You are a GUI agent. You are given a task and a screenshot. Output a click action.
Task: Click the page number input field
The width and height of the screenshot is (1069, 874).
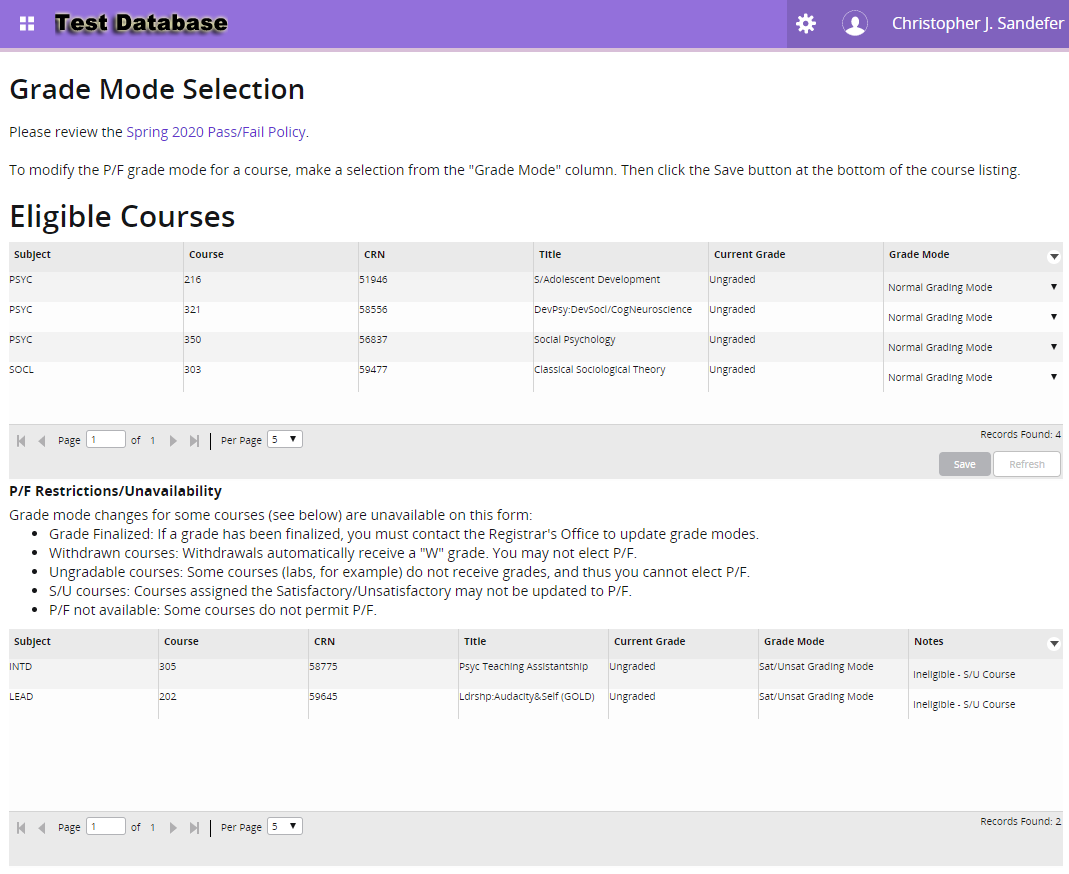pos(105,439)
